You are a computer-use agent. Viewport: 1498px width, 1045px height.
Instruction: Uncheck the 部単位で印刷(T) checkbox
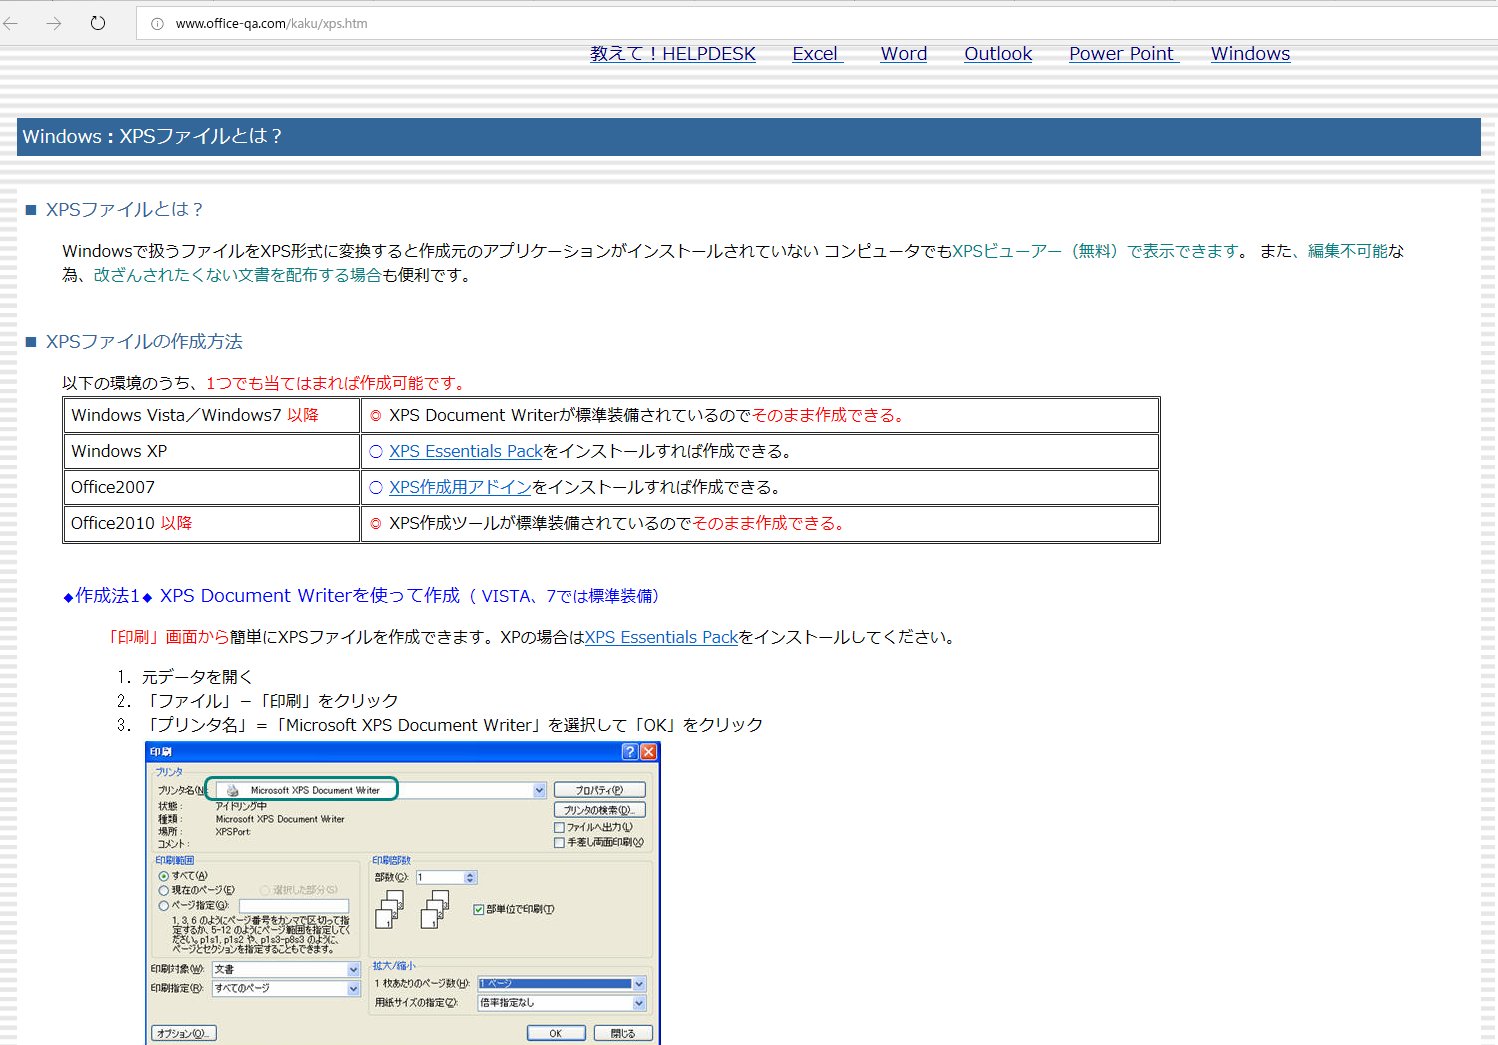coord(478,910)
